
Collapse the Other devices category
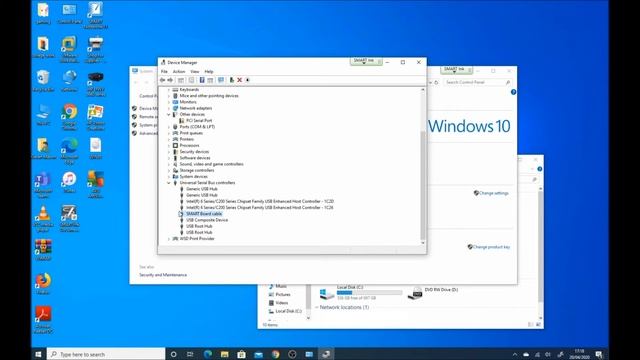point(169,115)
